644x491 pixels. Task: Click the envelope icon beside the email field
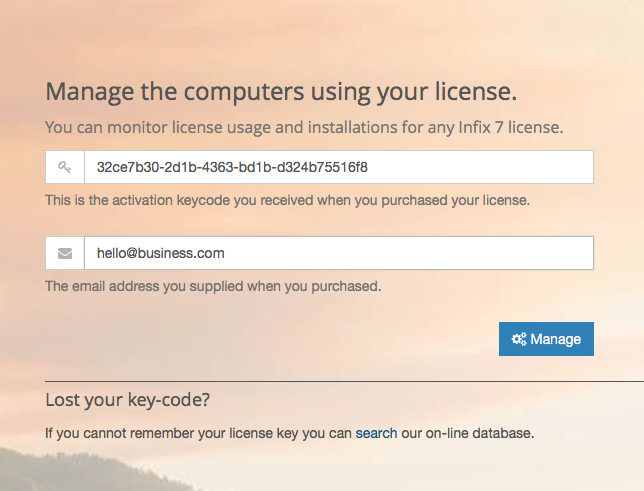(x=65, y=253)
